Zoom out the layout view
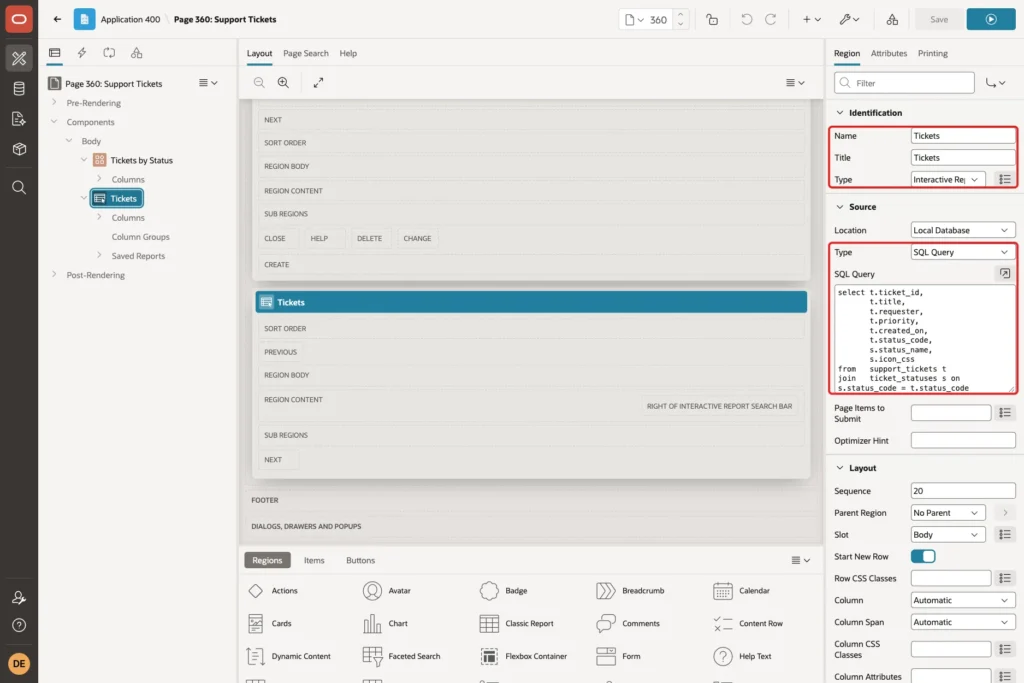 (259, 83)
